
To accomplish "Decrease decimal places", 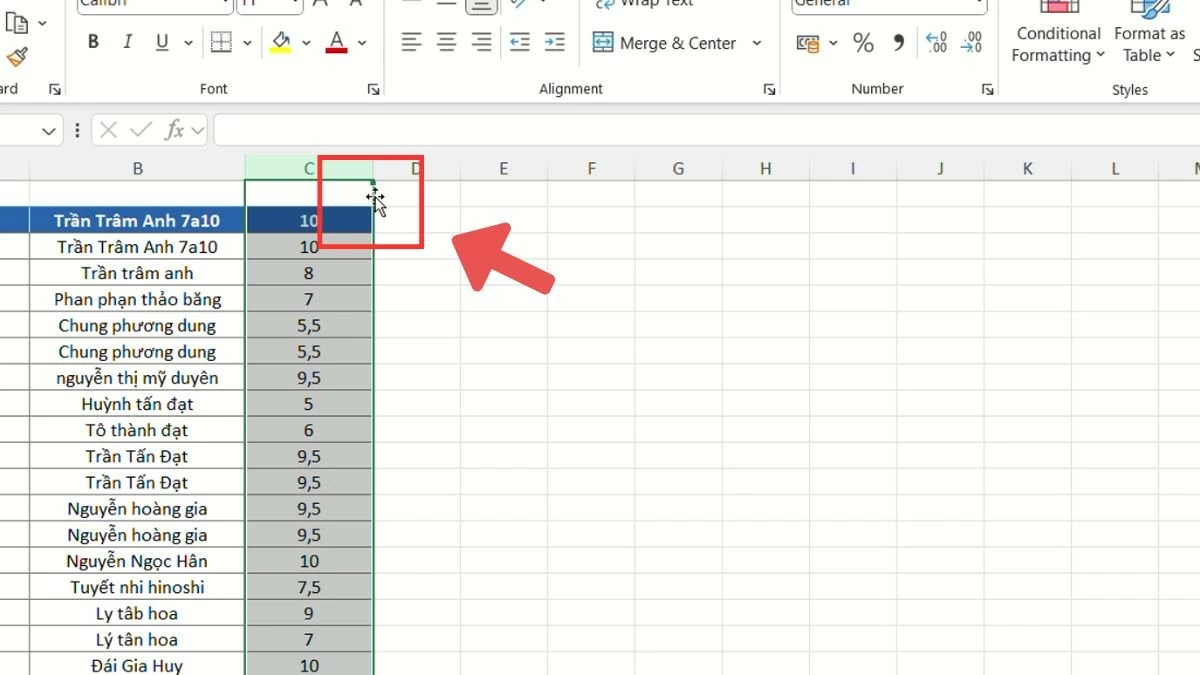I will [x=971, y=42].
